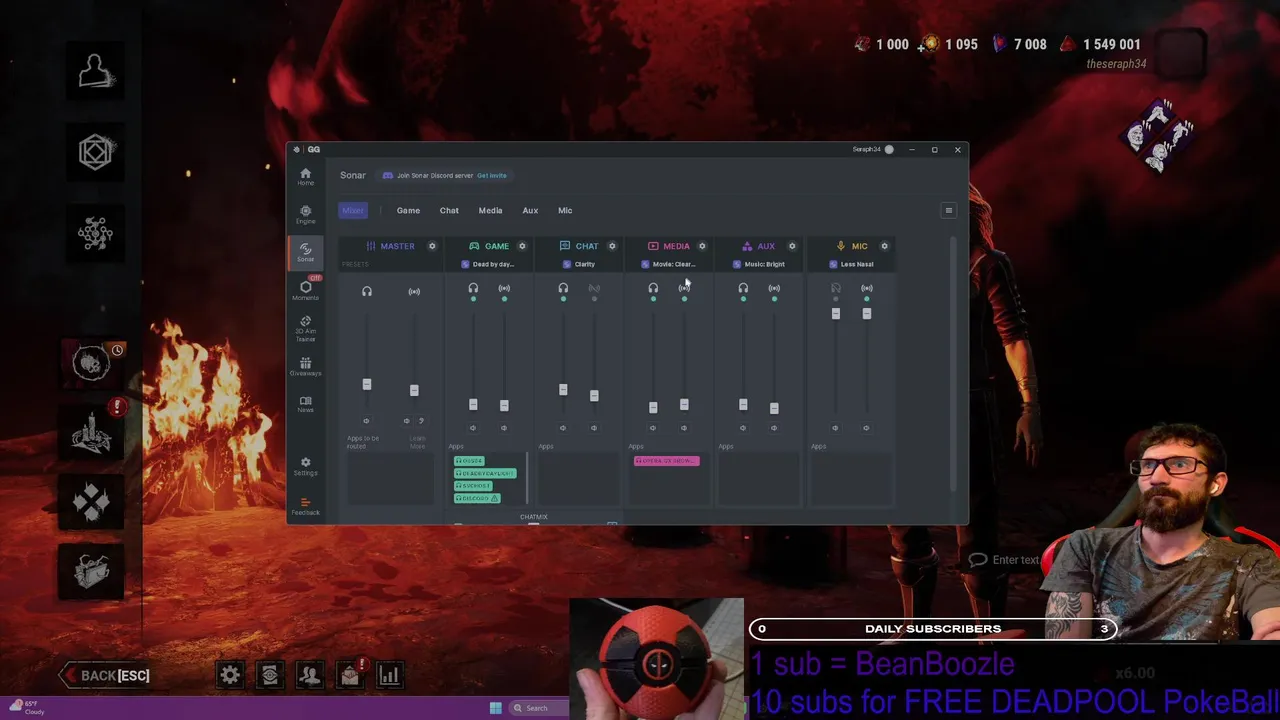1280x720 pixels.
Task: Click the mixer vertical scrollbar
Action: (954, 364)
